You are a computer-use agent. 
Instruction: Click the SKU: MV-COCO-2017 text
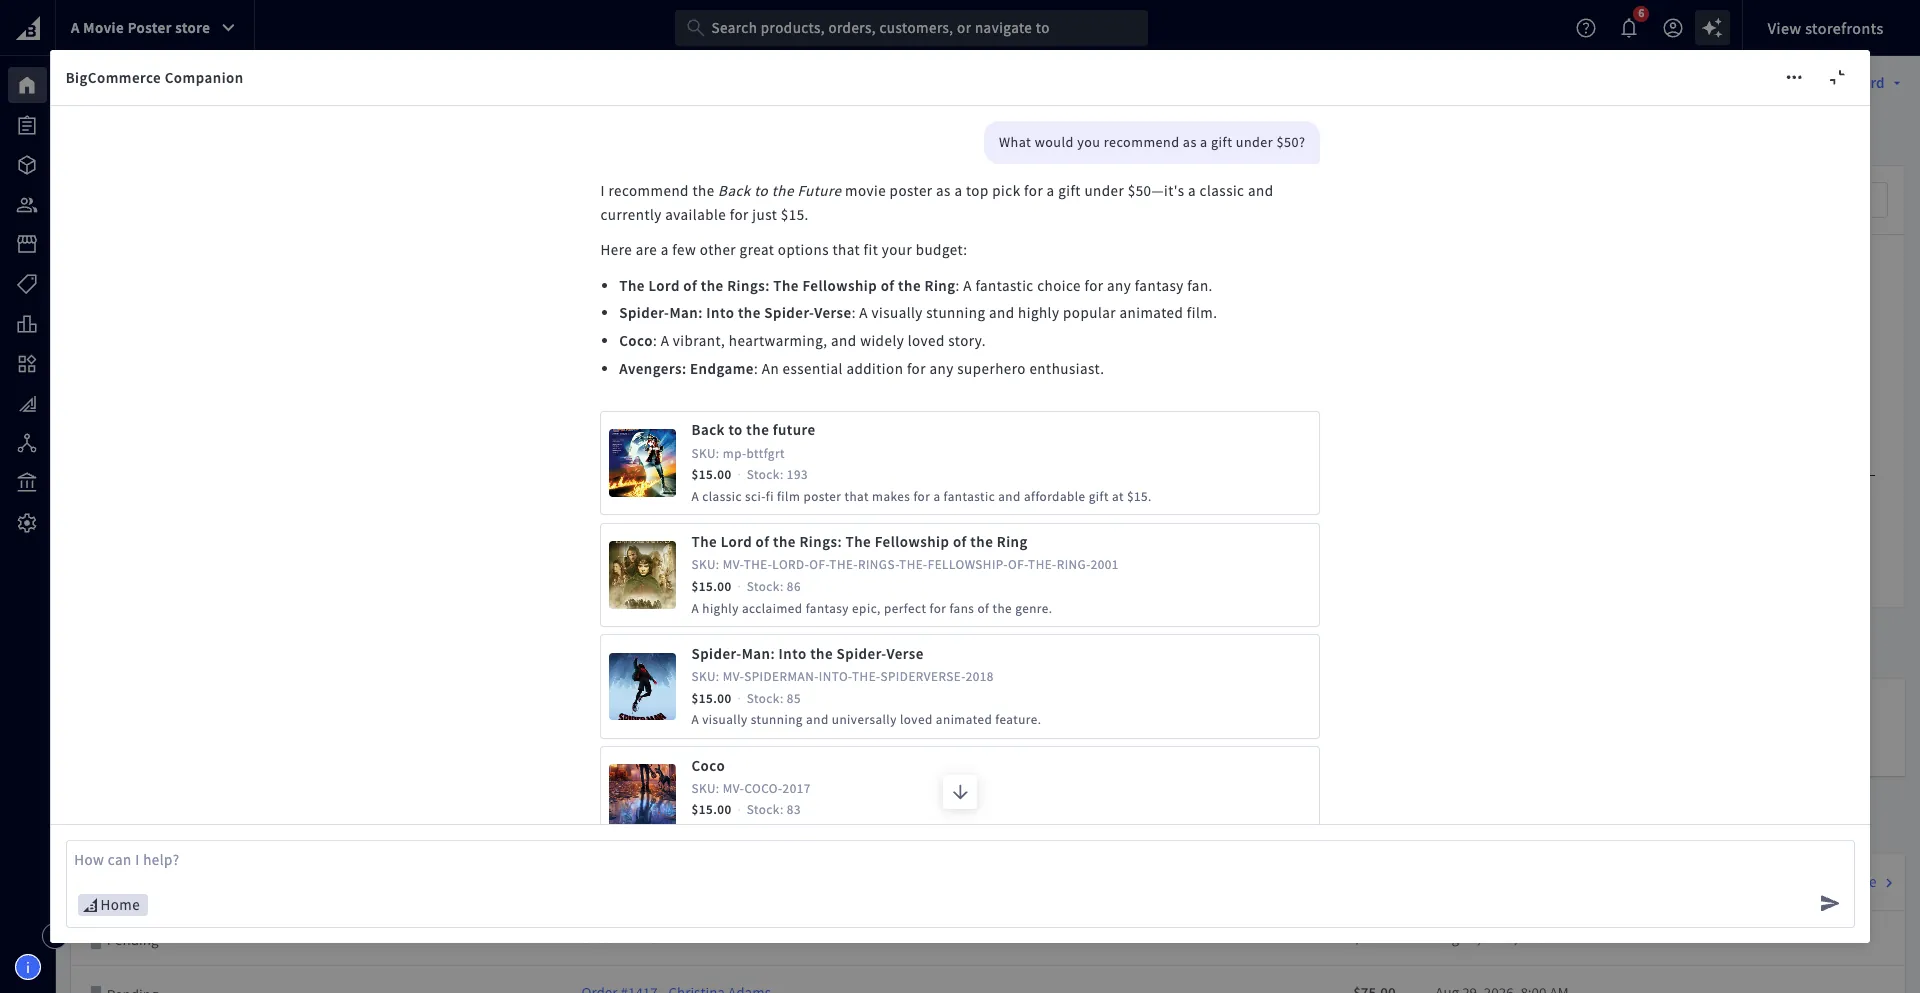point(751,789)
